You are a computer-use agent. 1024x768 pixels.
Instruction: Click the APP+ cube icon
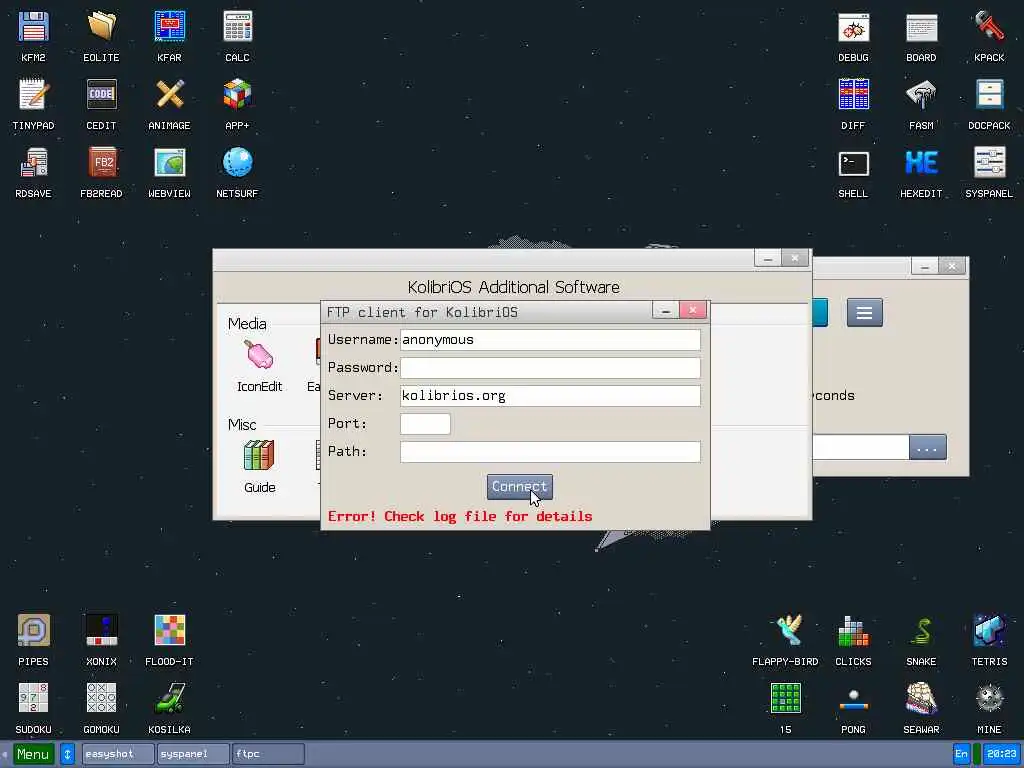pos(237,95)
